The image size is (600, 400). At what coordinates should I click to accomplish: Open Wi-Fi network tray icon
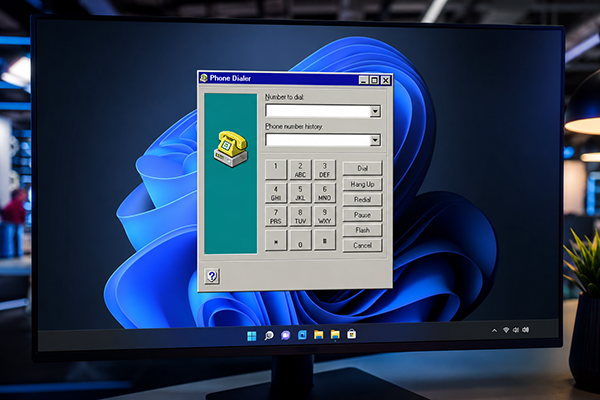(506, 330)
